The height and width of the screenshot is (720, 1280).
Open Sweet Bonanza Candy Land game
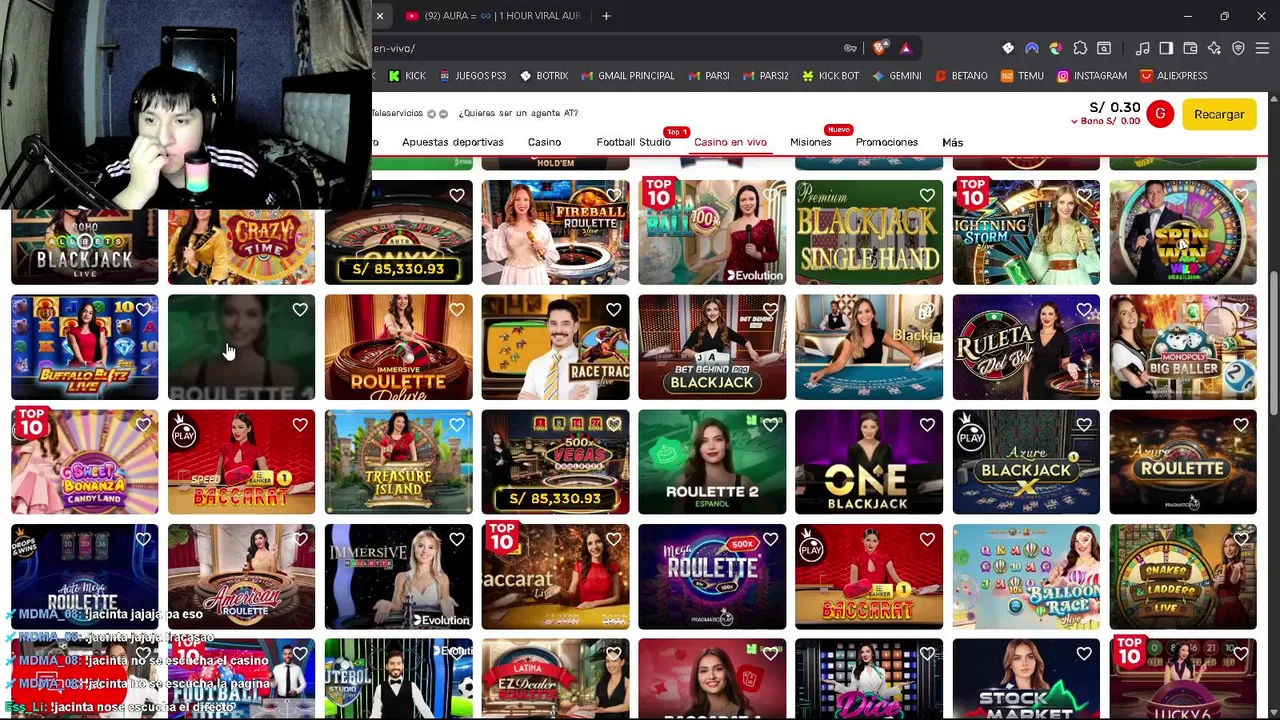(x=84, y=462)
